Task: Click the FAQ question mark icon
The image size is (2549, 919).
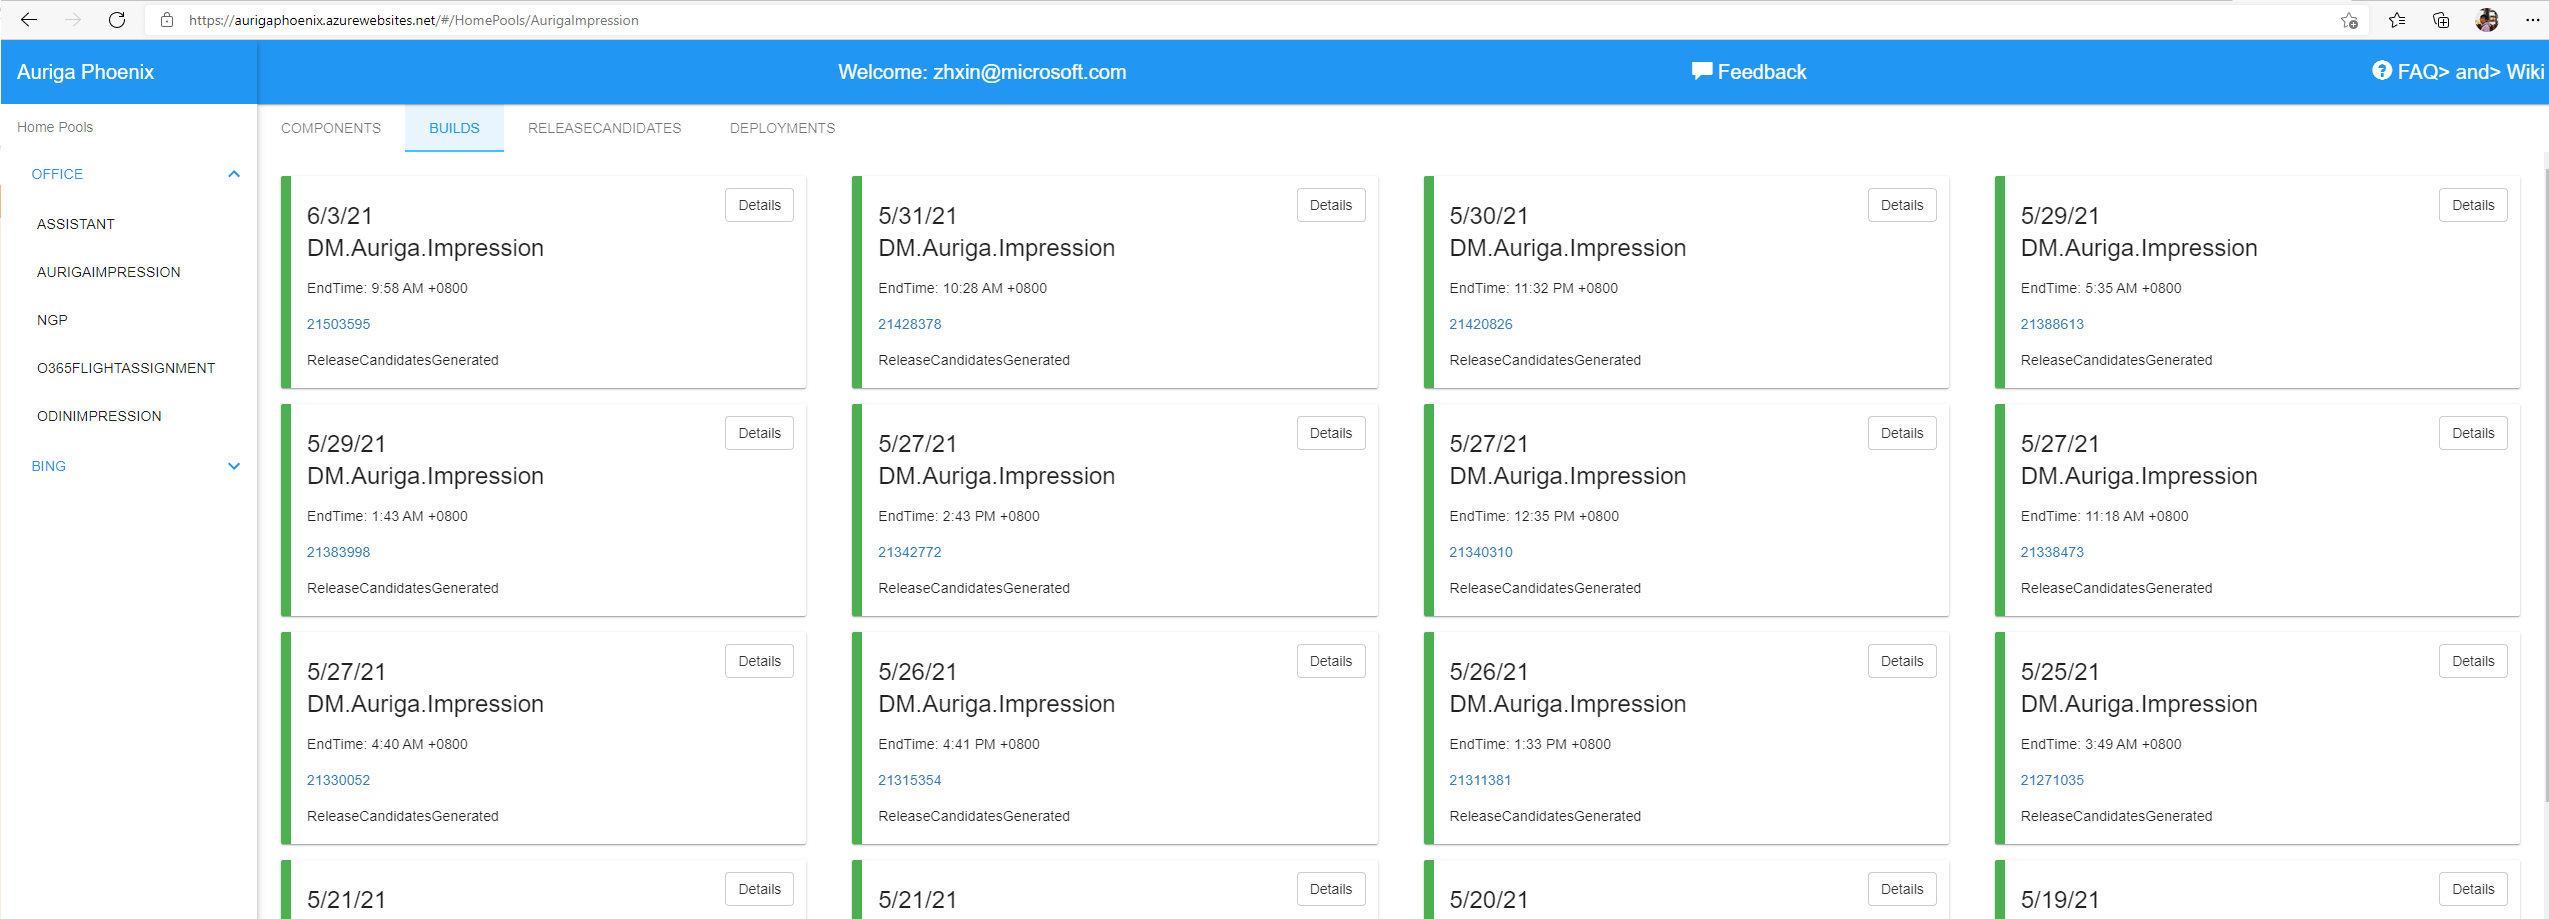Action: 2382,70
